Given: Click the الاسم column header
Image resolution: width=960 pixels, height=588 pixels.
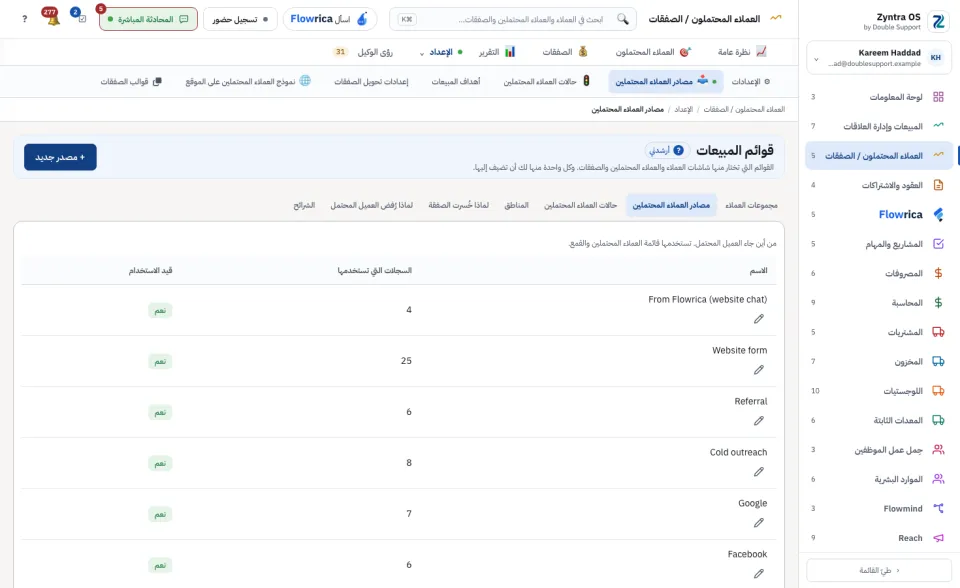Looking at the screenshot, I should click(x=759, y=270).
